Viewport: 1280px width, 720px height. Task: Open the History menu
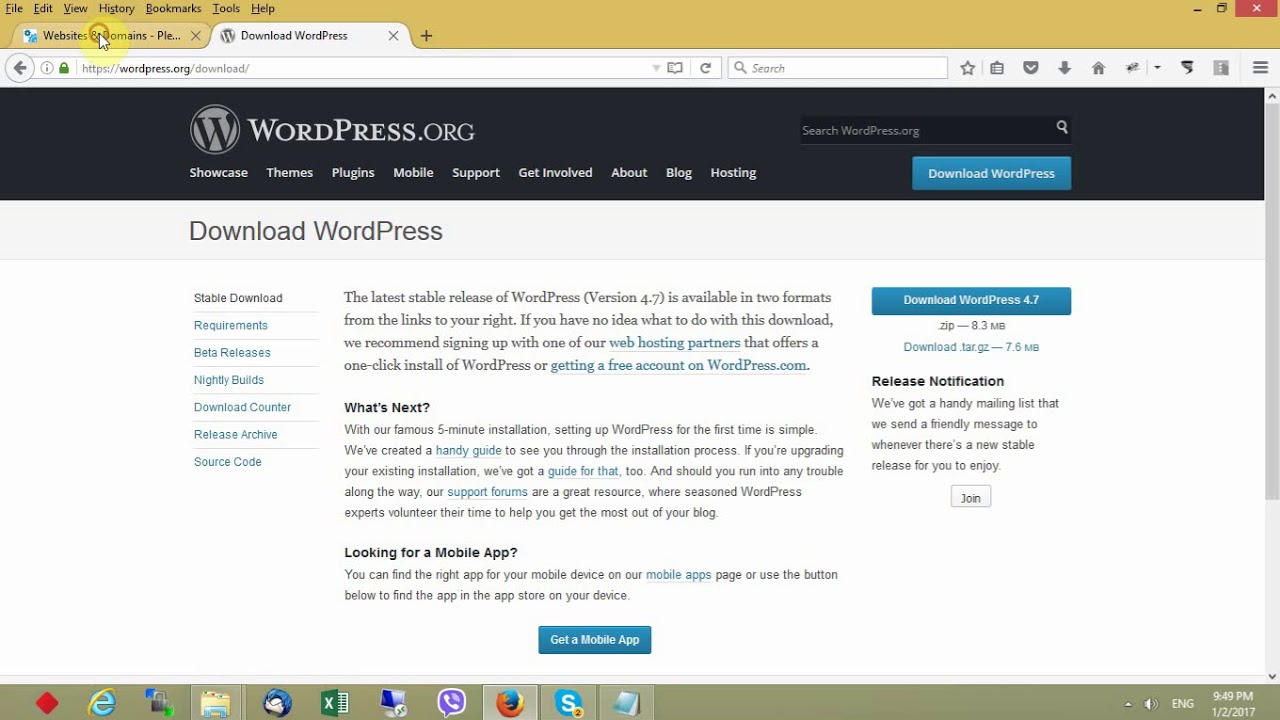(x=116, y=8)
